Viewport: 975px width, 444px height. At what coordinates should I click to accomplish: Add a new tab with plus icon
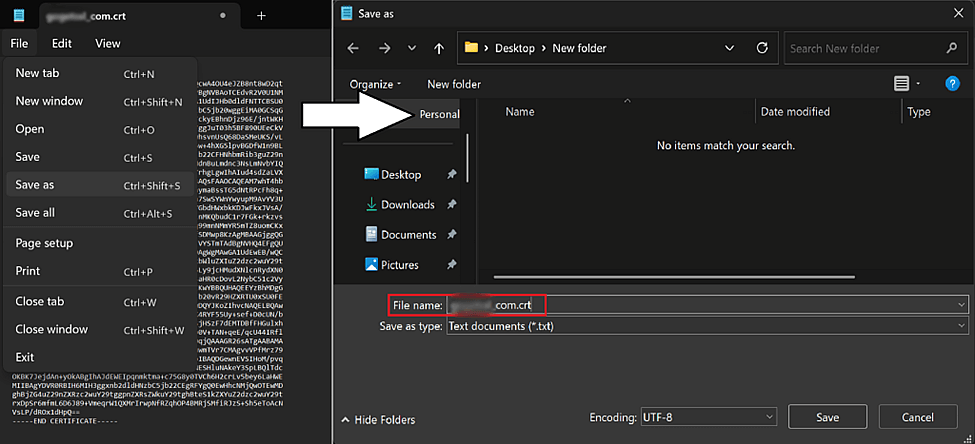point(261,16)
